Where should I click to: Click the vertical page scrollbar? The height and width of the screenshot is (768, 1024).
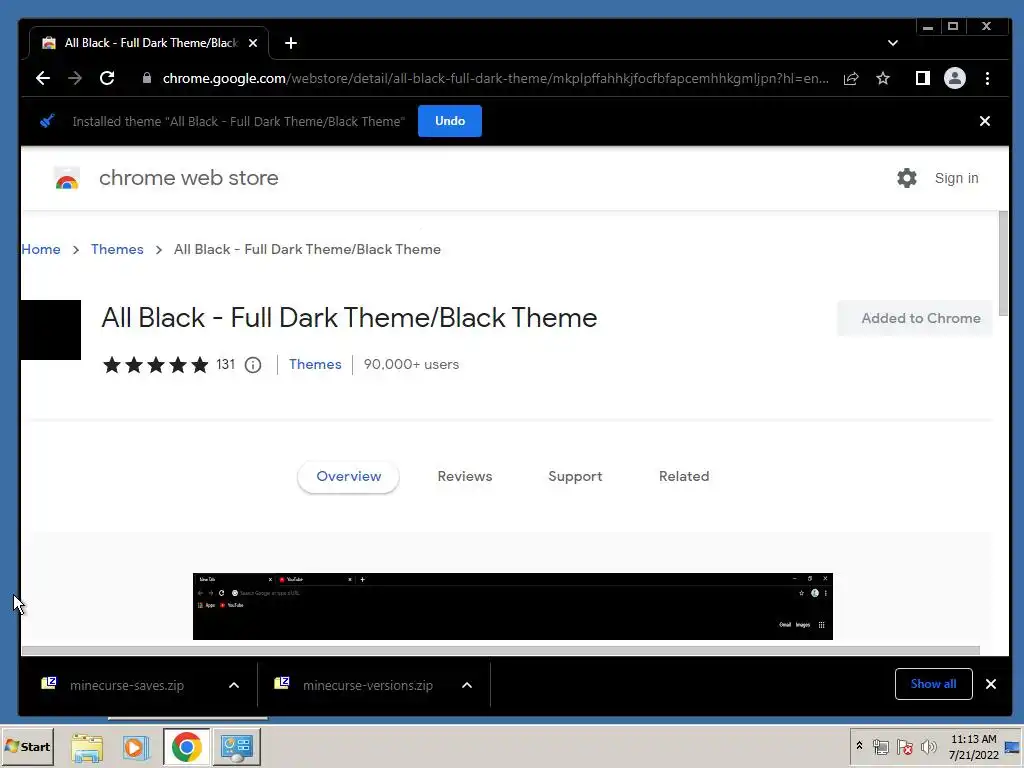(x=1003, y=264)
